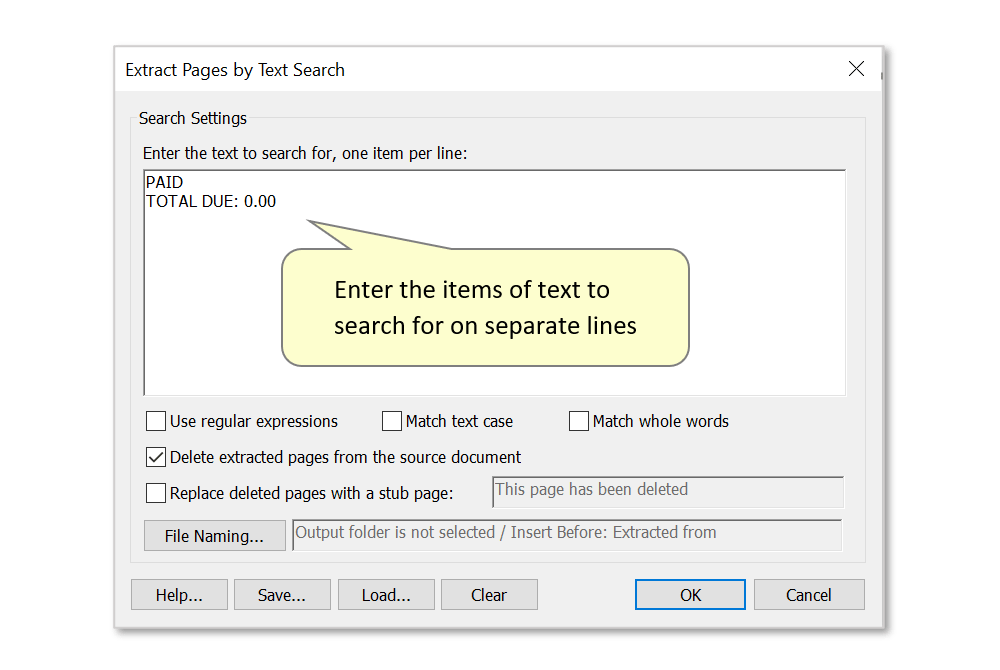Enable Match whole words option
This screenshot has height=670, width=1000.
tap(578, 421)
